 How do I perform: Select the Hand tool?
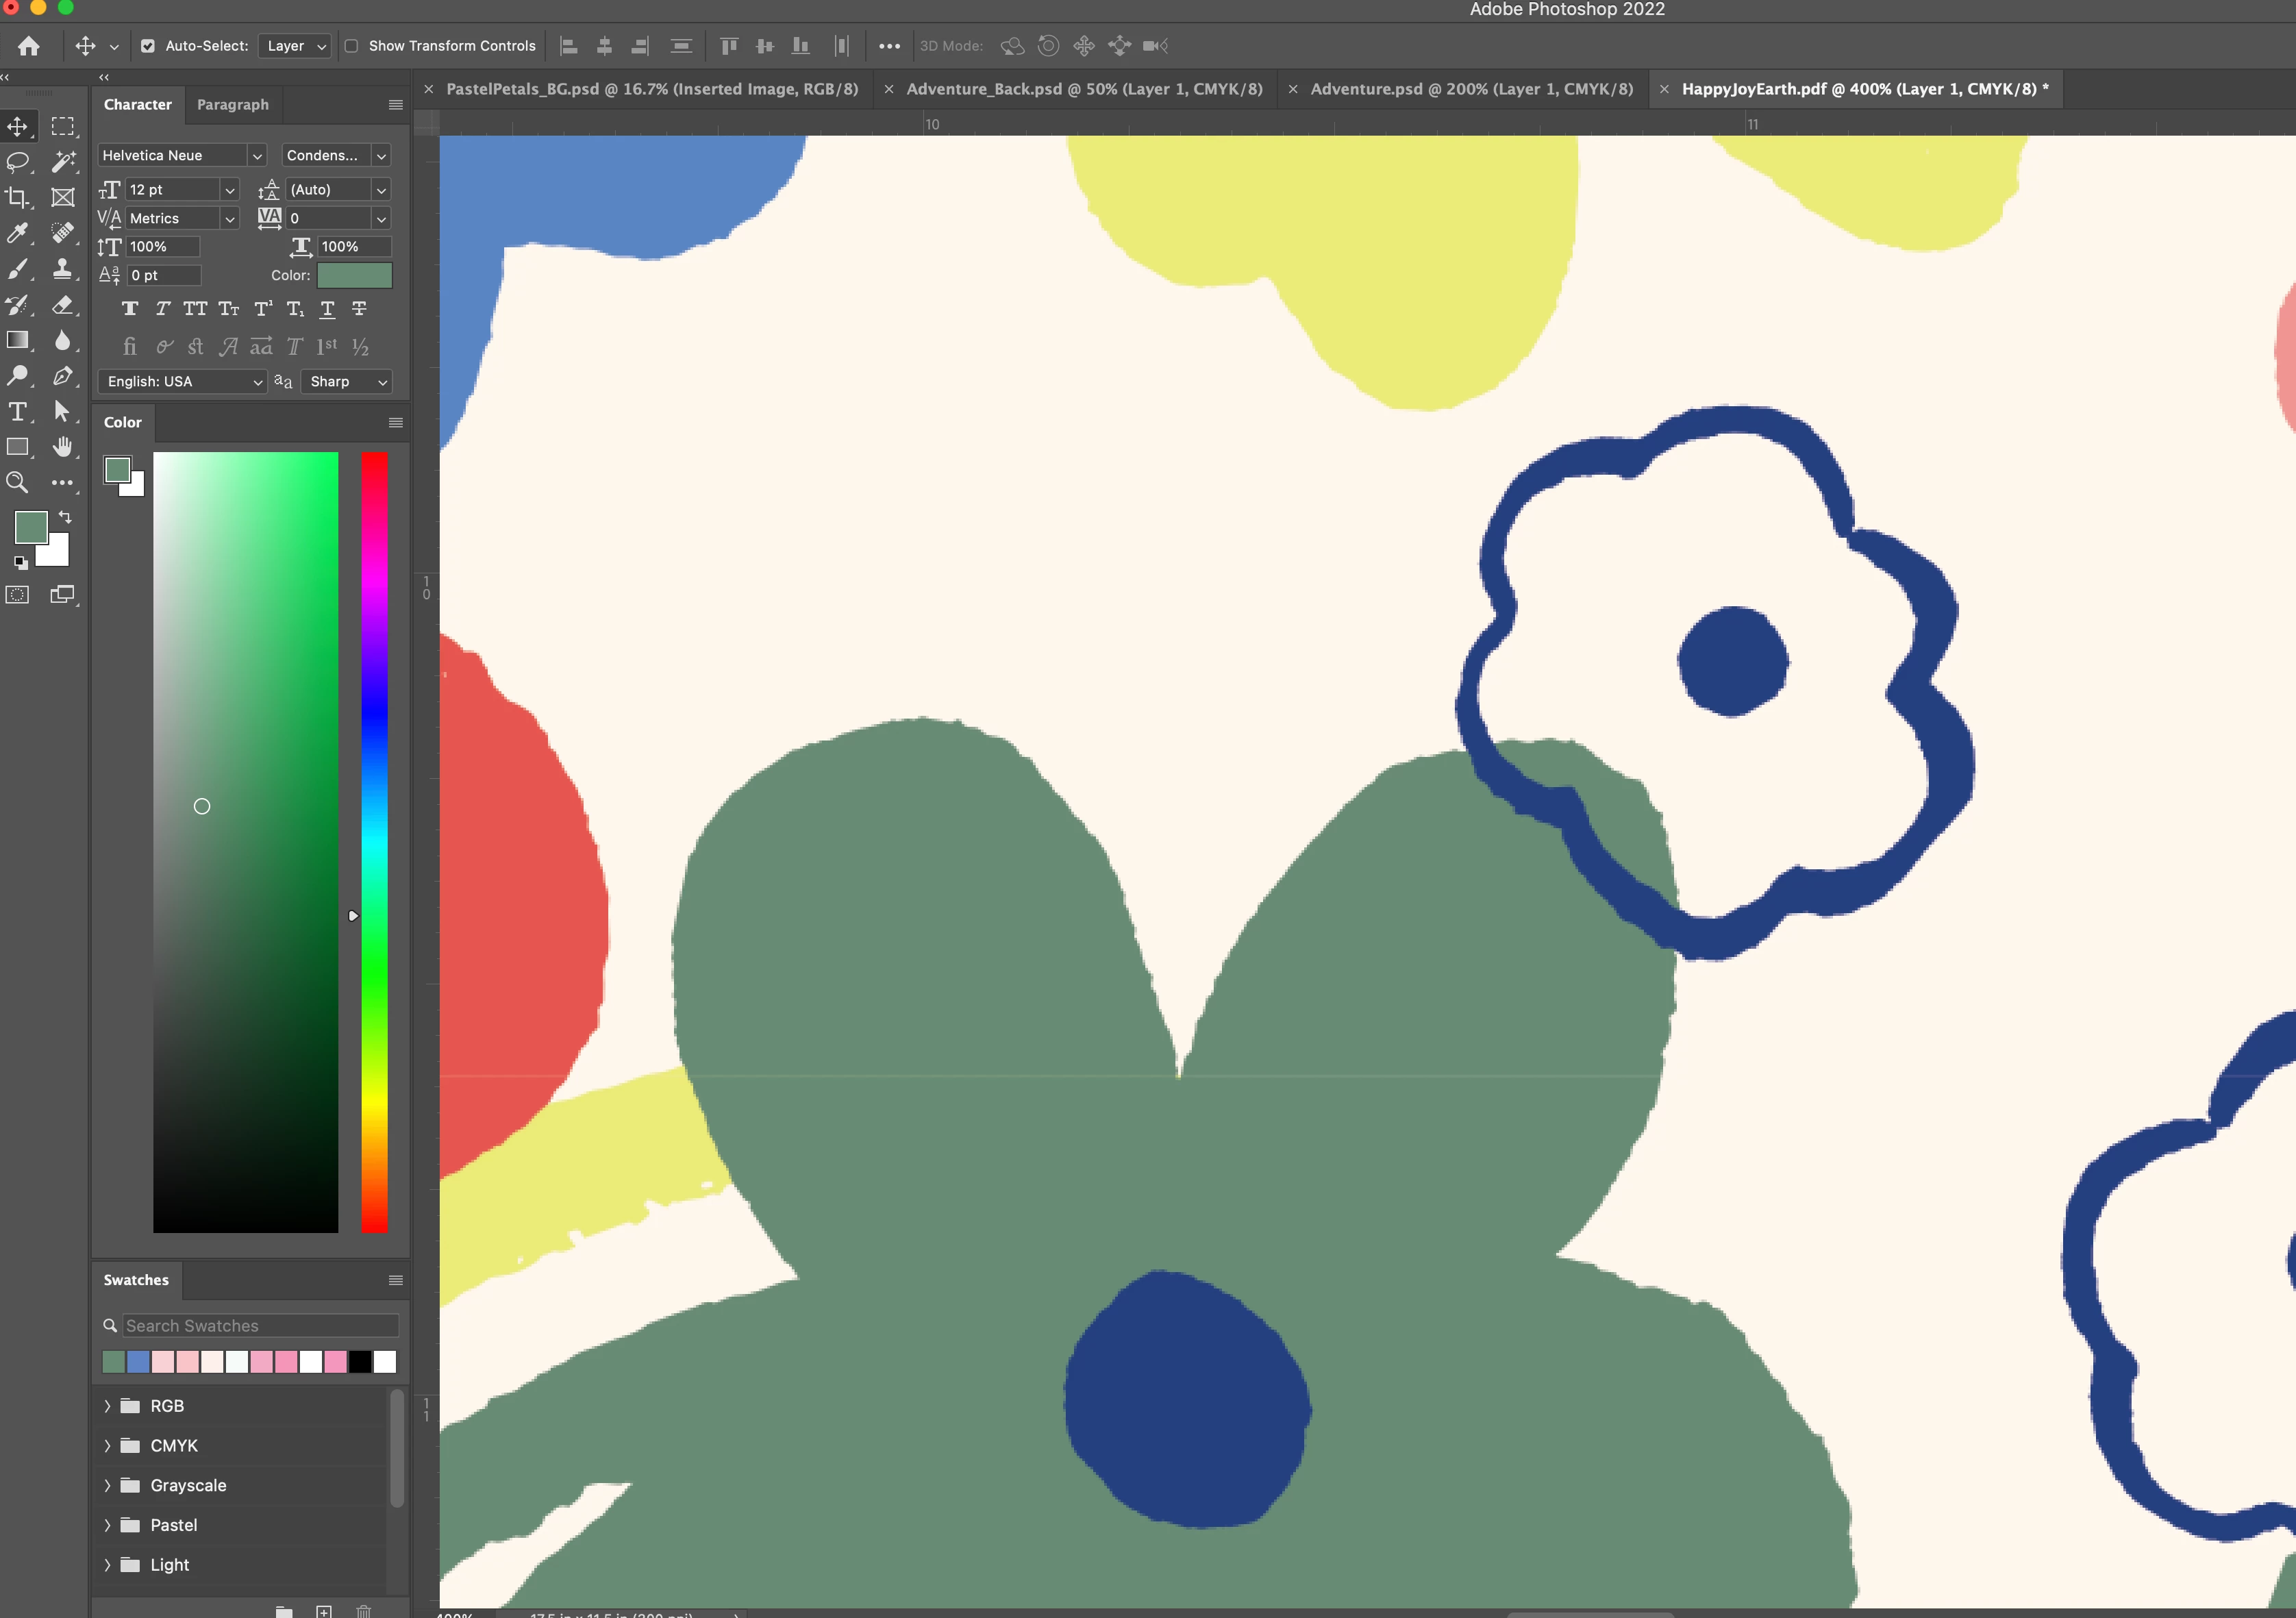(63, 447)
